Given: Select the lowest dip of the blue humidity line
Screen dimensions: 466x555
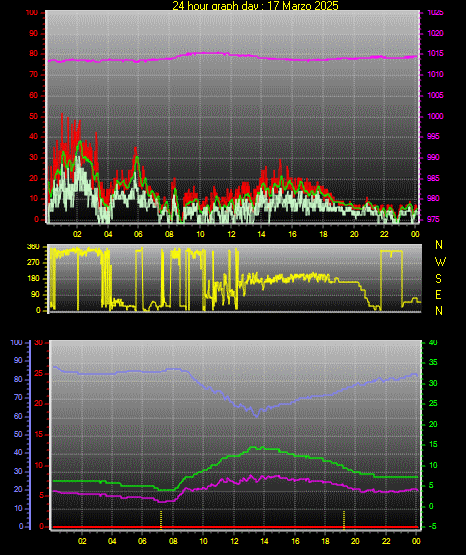Looking at the screenshot, I should click(257, 416).
